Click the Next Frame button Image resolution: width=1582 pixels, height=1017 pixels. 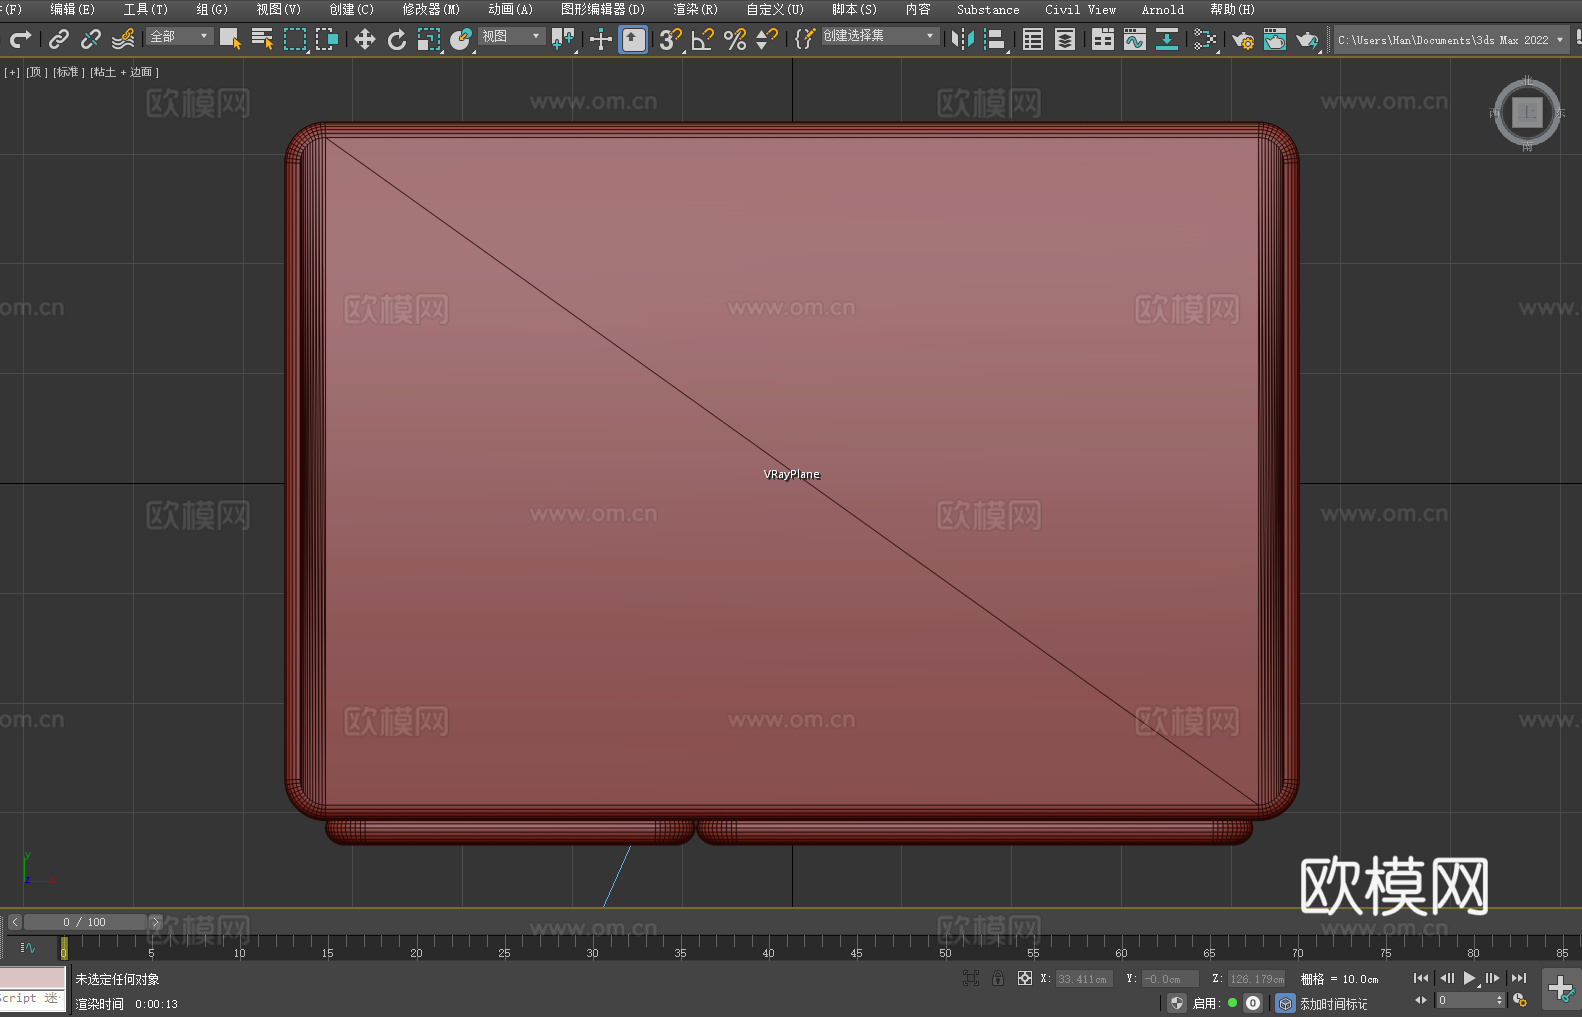(1493, 978)
